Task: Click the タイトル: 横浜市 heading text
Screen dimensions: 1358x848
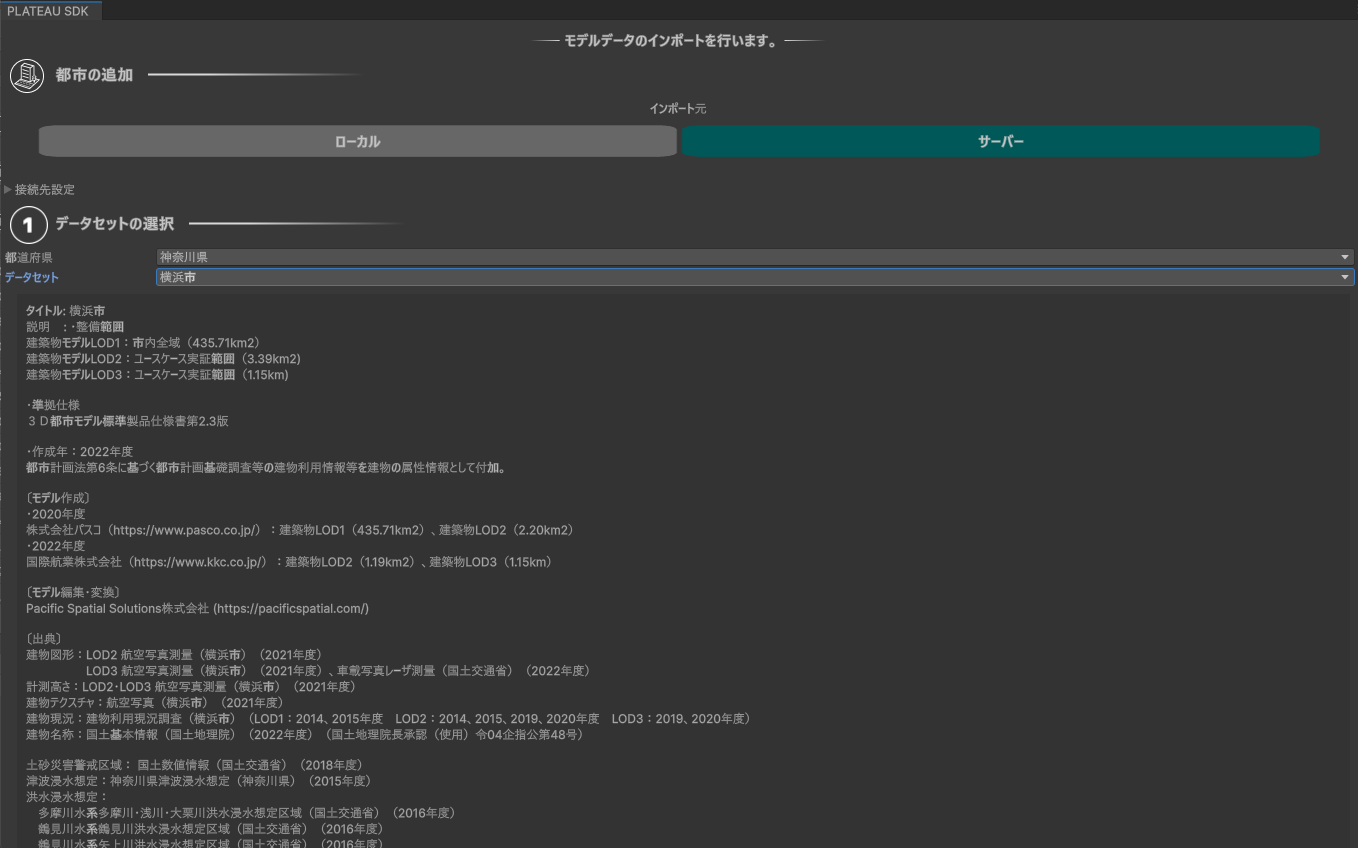Action: (62, 310)
